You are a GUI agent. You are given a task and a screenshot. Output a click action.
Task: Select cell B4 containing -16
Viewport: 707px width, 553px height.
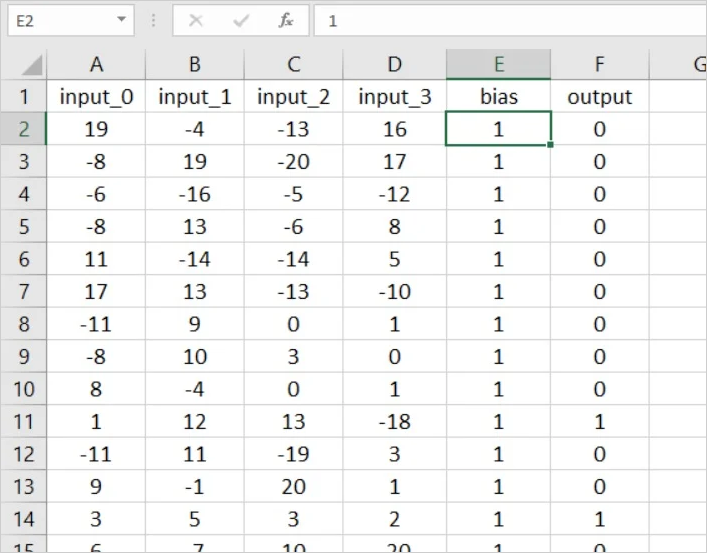pyautogui.click(x=195, y=194)
